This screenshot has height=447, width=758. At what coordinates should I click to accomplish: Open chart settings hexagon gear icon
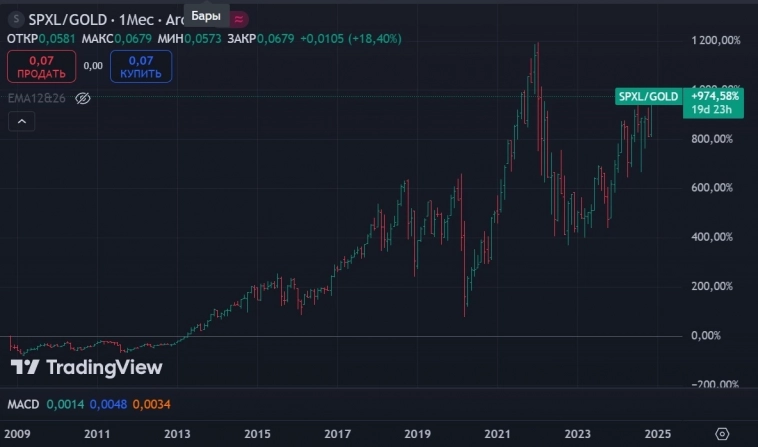click(x=722, y=434)
